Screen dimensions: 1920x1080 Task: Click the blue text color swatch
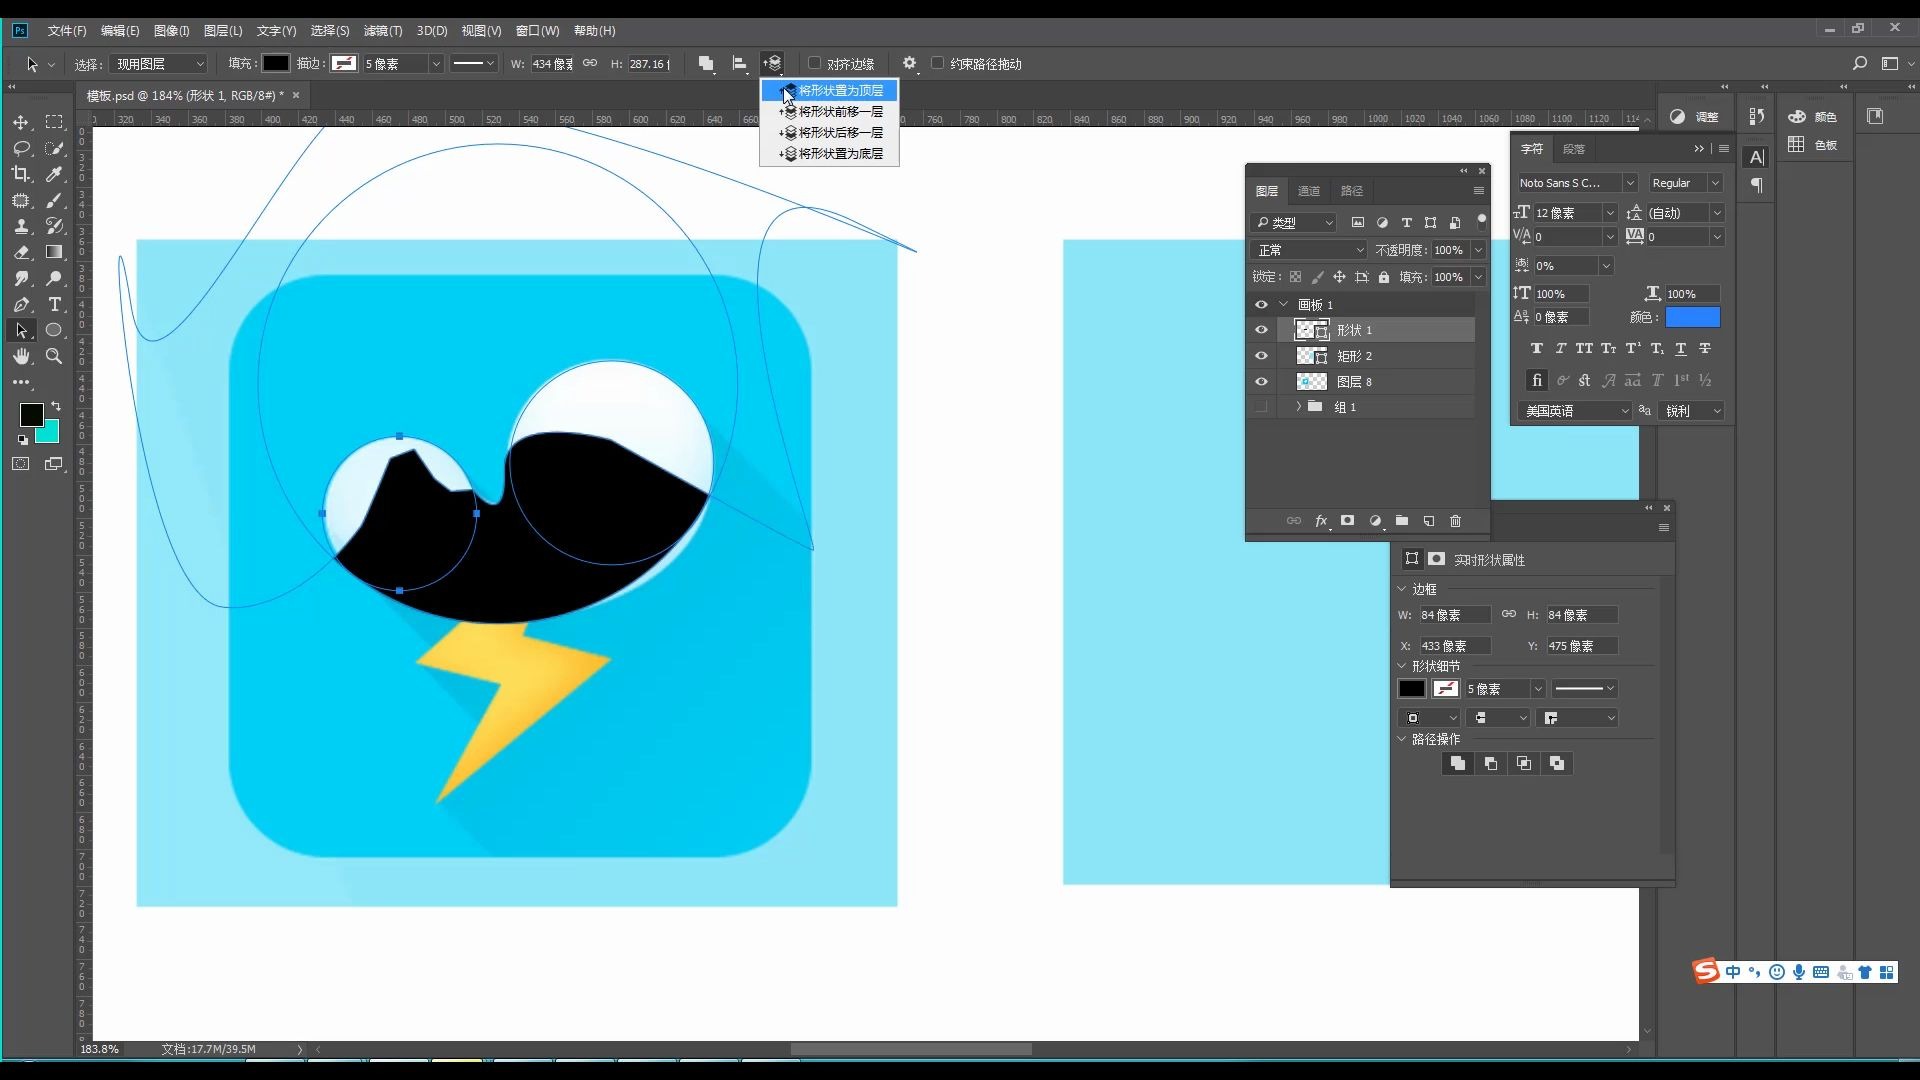[x=1692, y=317]
